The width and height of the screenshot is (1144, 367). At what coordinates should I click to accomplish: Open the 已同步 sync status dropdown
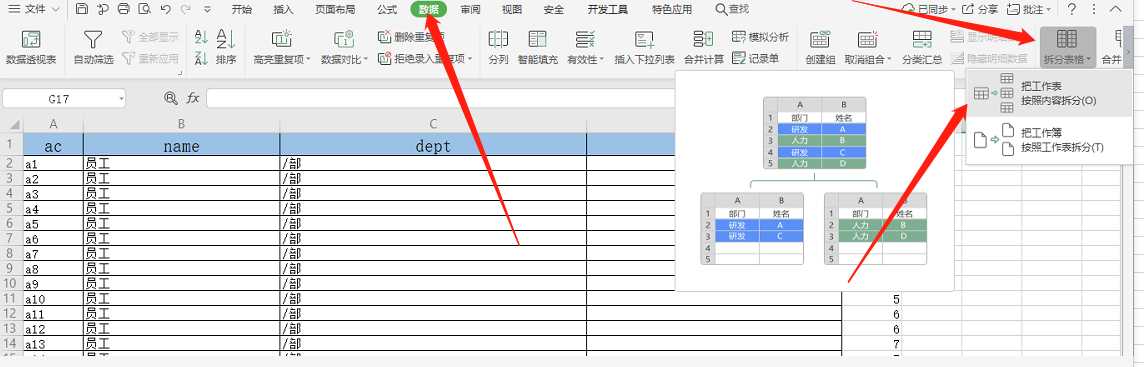[x=927, y=9]
